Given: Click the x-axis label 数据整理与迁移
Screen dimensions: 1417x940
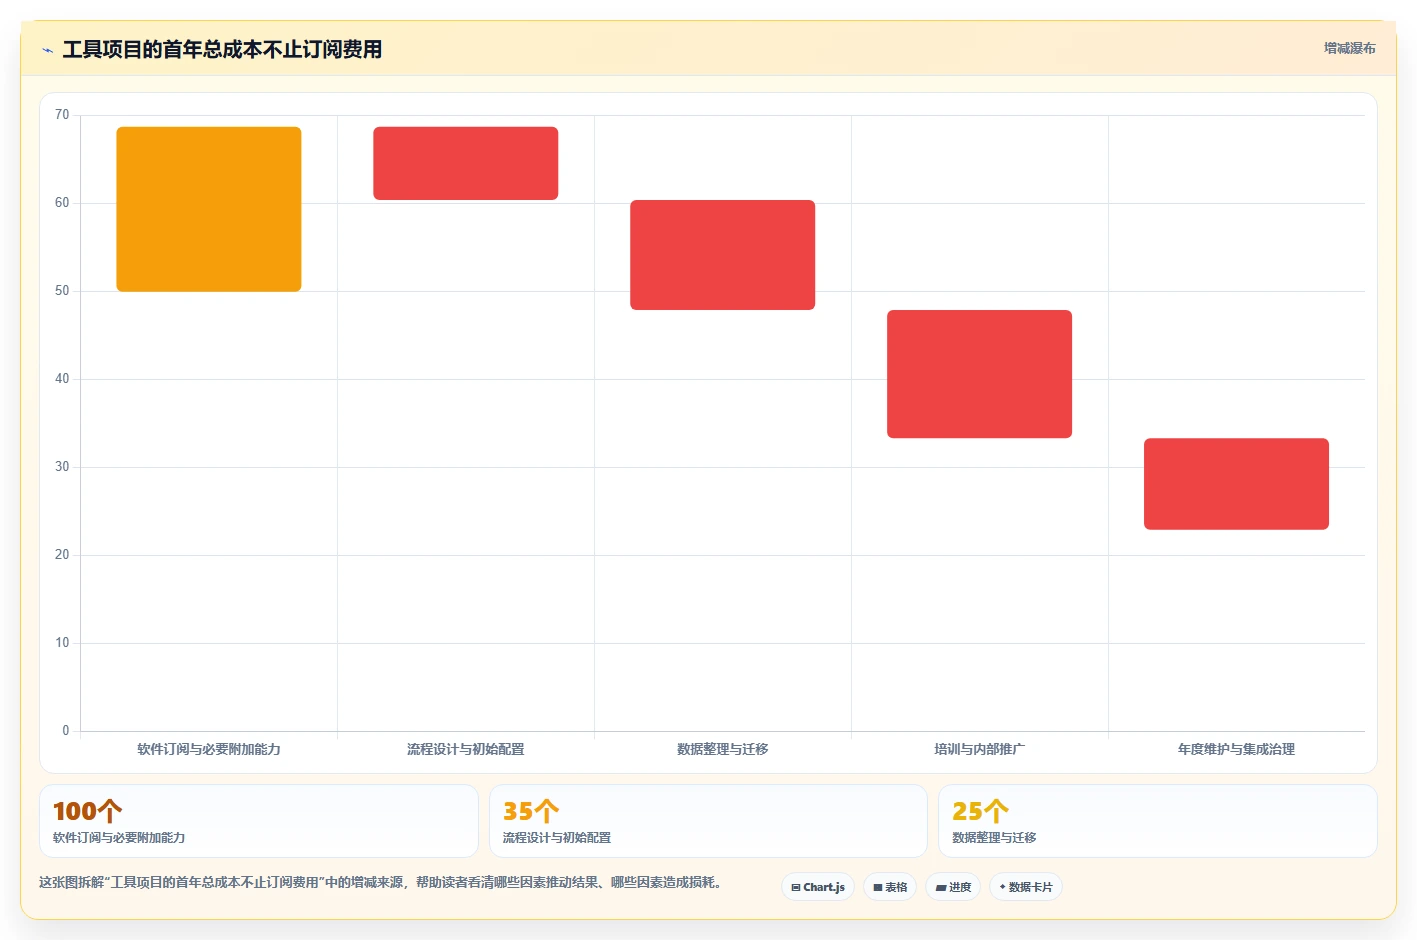Looking at the screenshot, I should pos(723,749).
